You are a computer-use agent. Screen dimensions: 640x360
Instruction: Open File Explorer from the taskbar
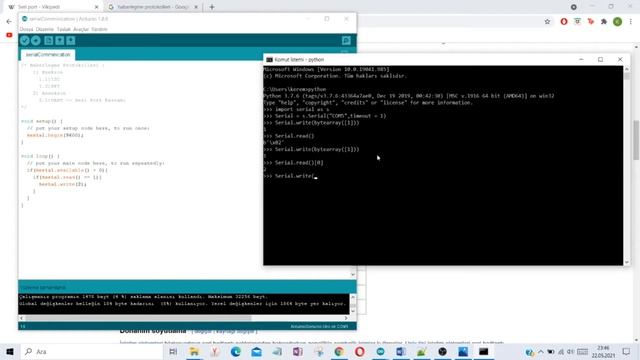pyautogui.click(x=194, y=351)
